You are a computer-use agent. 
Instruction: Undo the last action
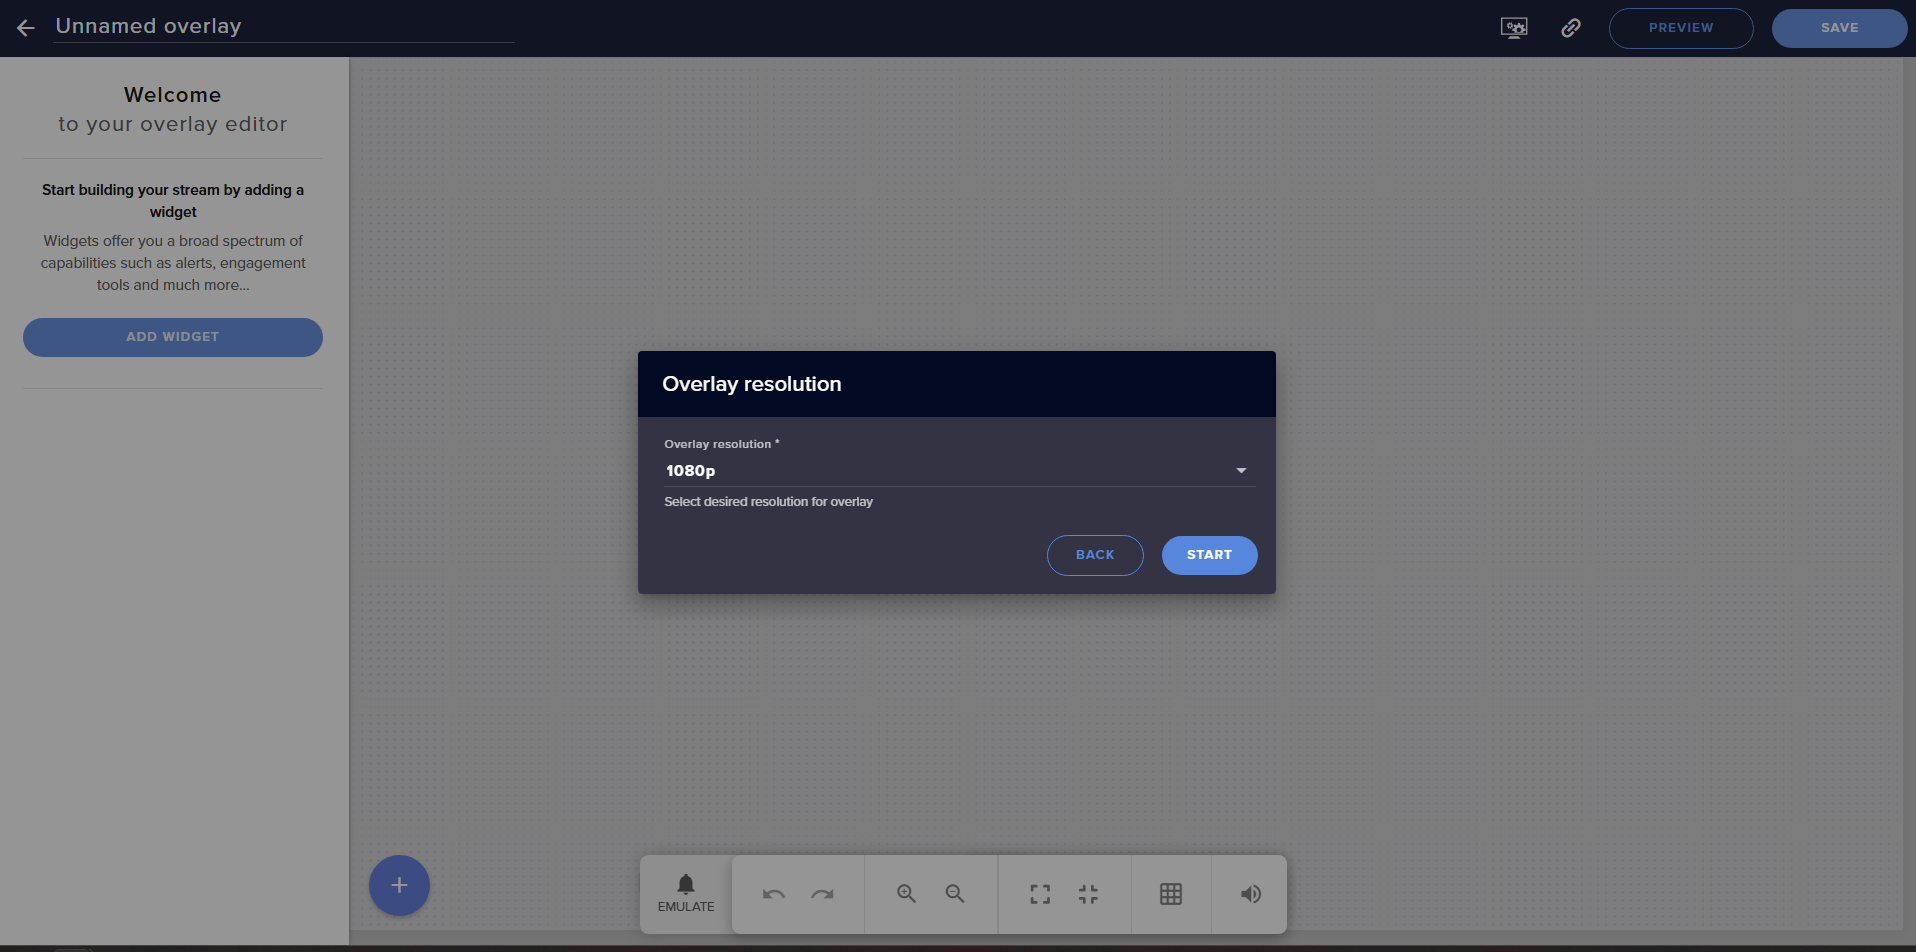point(773,894)
